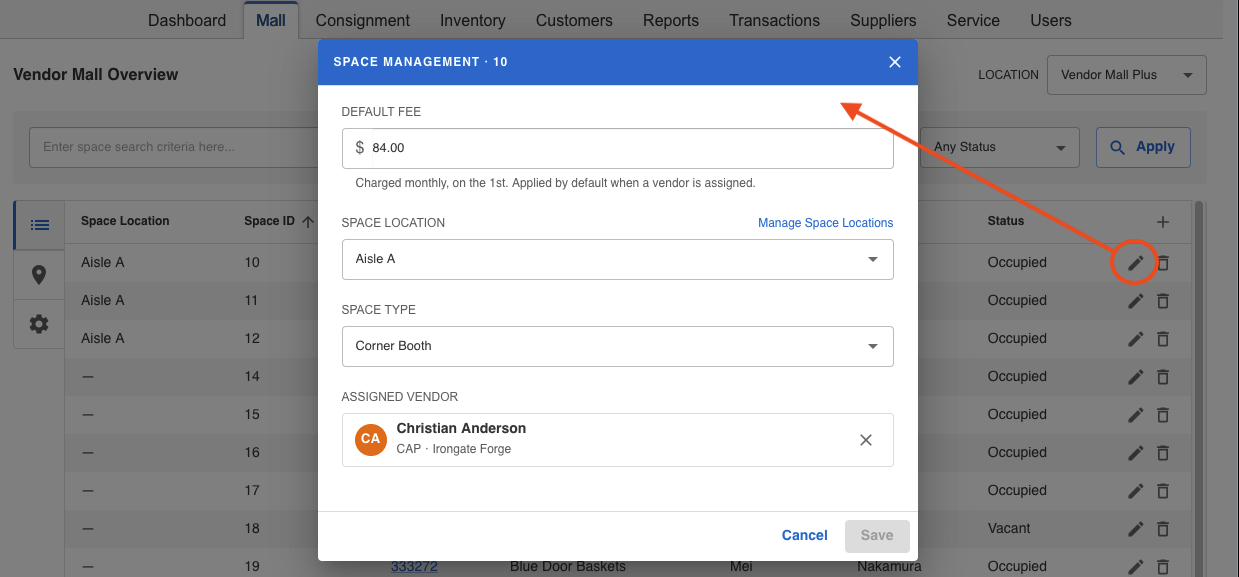
Task: Sort by Space ID arrow
Action: [x=308, y=222]
